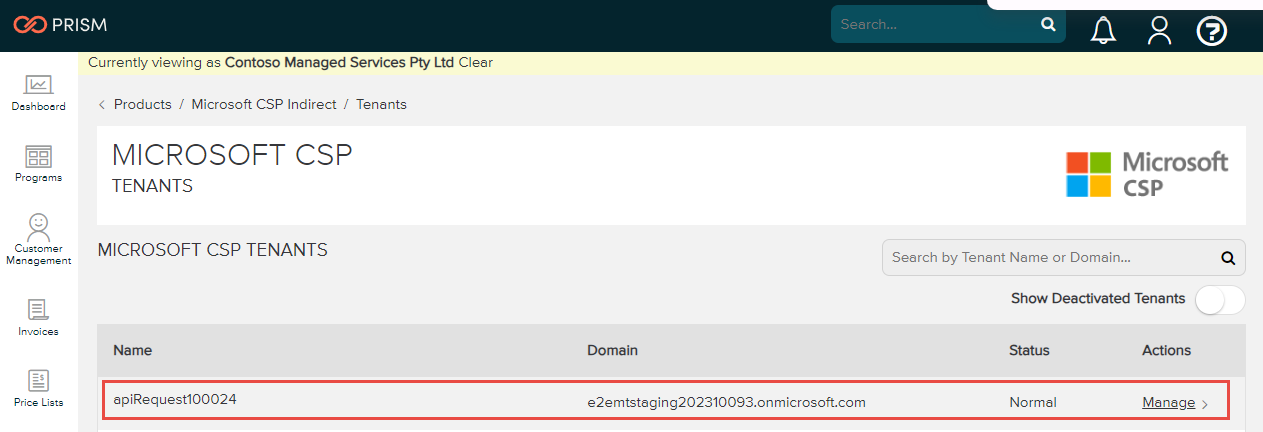Screen dimensions: 1263x432
Task: Open the help question mark icon
Action: pyautogui.click(x=1212, y=31)
